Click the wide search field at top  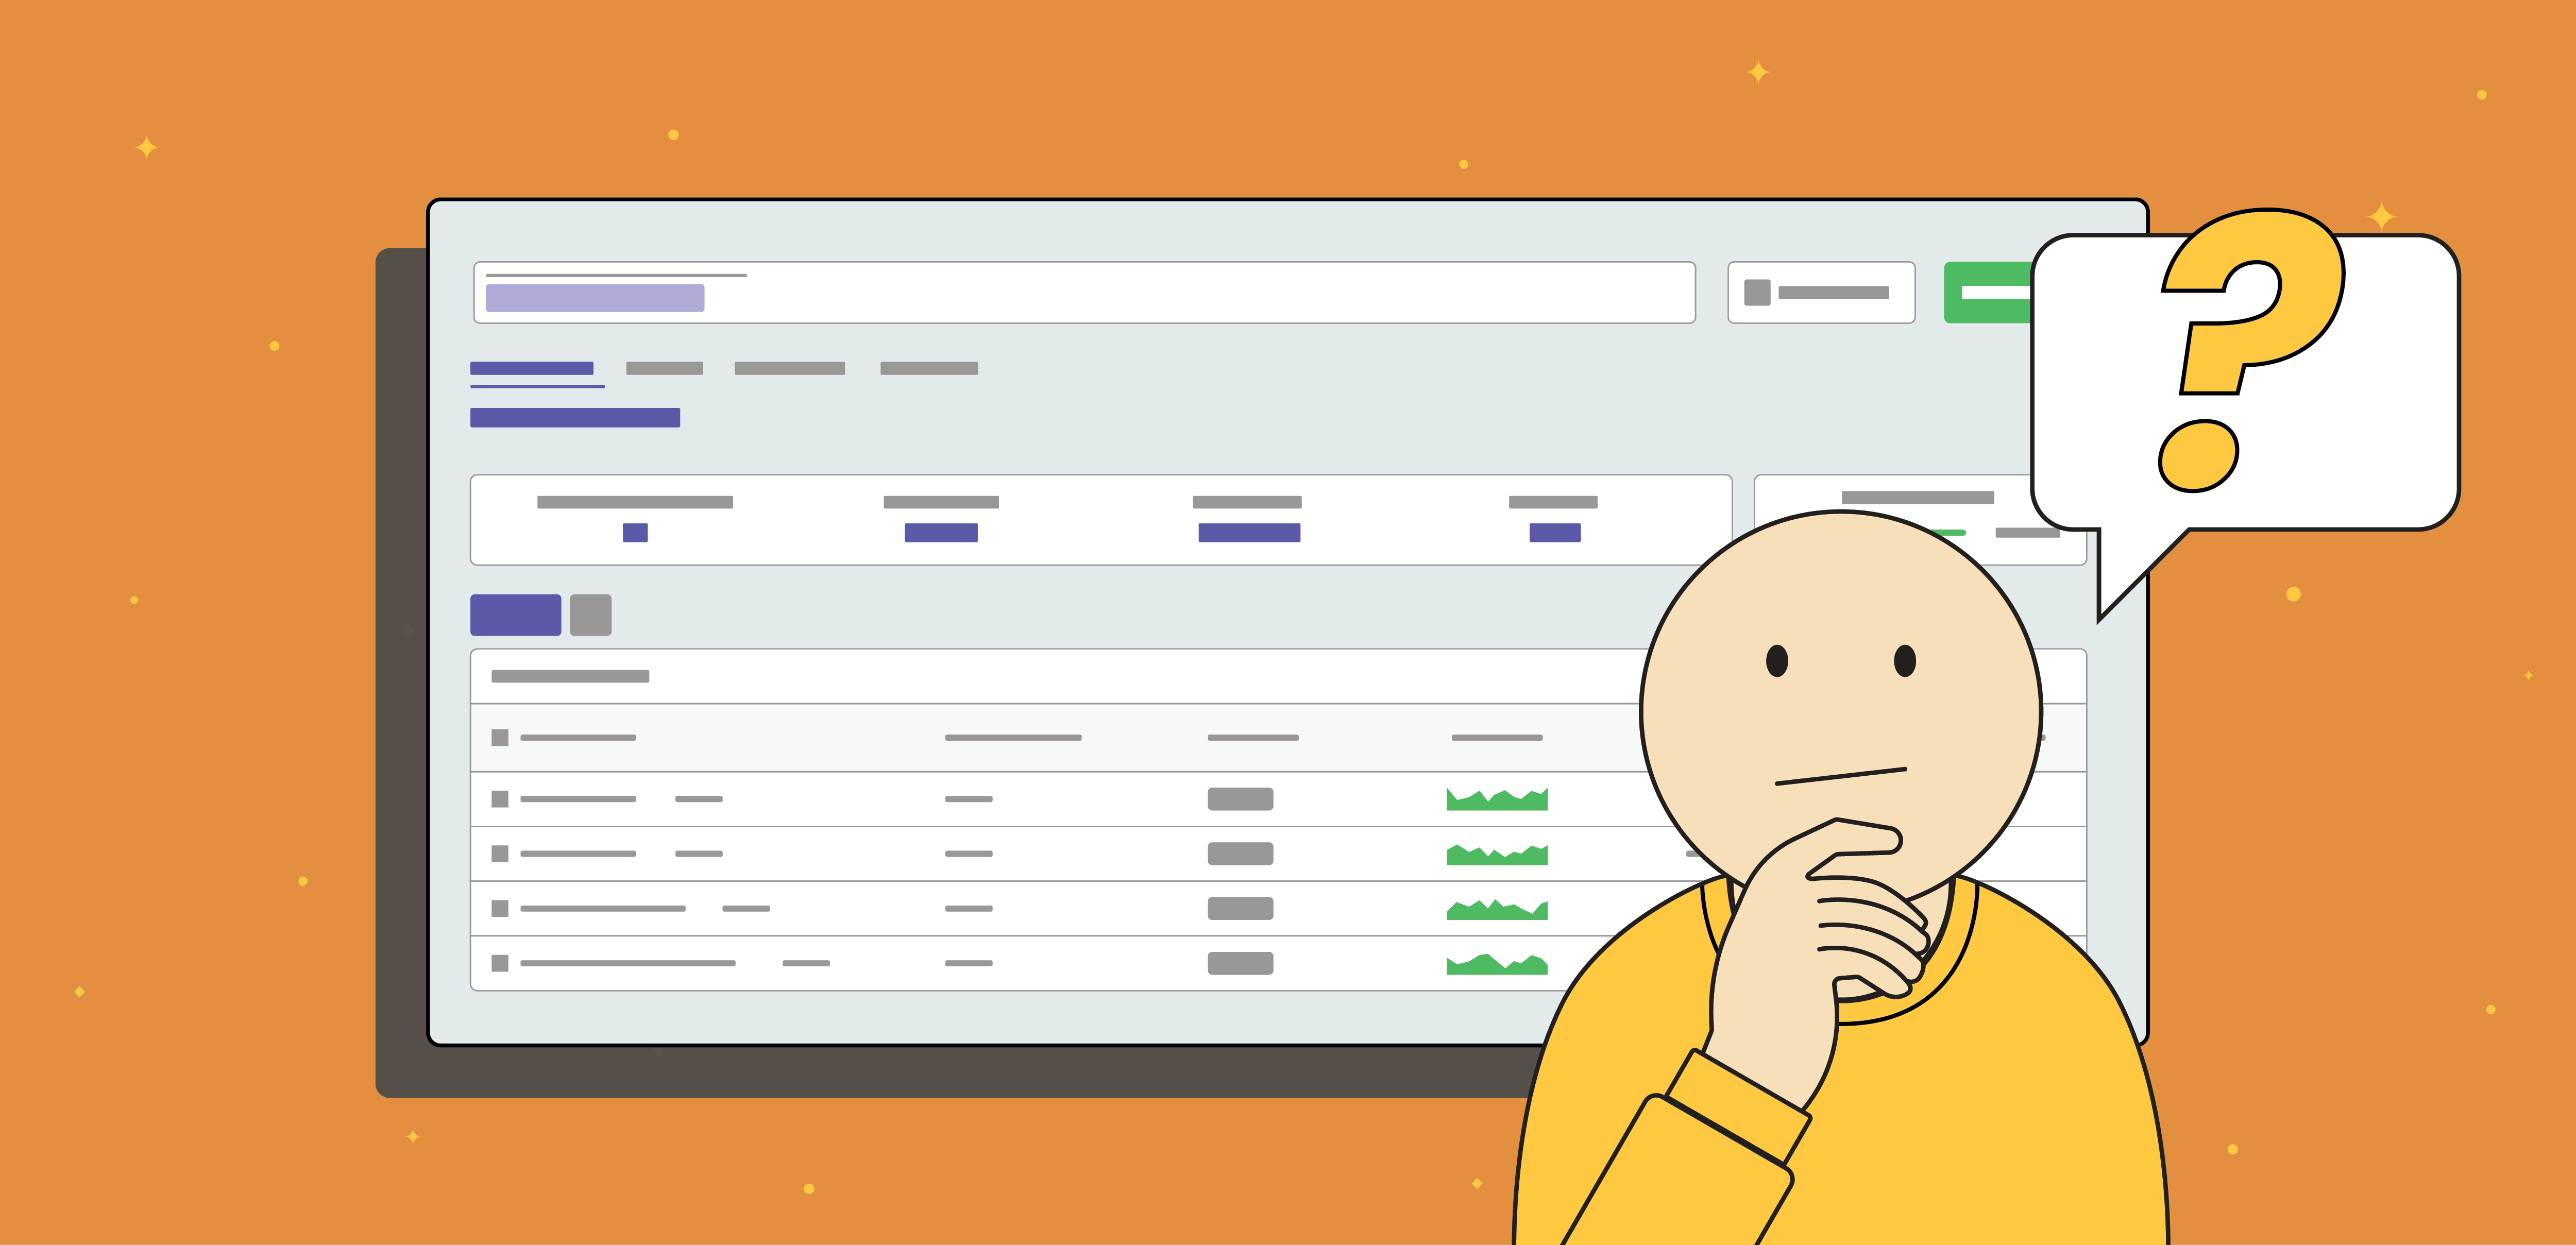(x=1084, y=292)
